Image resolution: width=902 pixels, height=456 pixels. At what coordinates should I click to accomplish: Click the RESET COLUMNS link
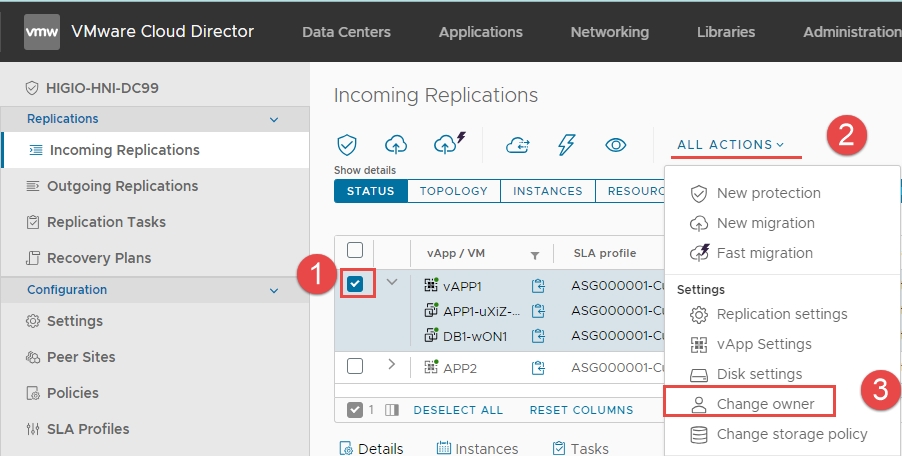click(581, 410)
